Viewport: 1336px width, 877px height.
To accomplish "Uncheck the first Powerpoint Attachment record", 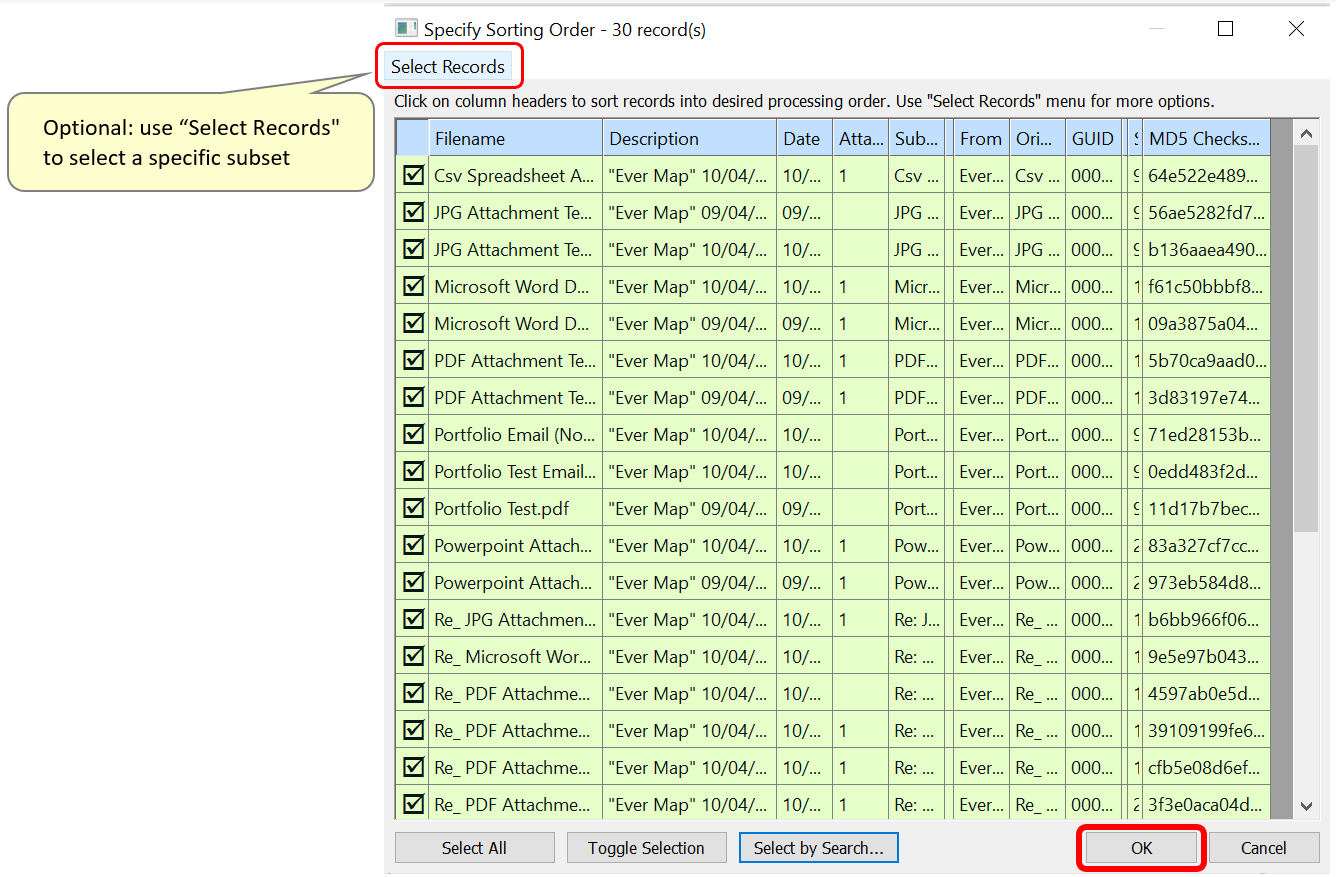I will [x=412, y=545].
